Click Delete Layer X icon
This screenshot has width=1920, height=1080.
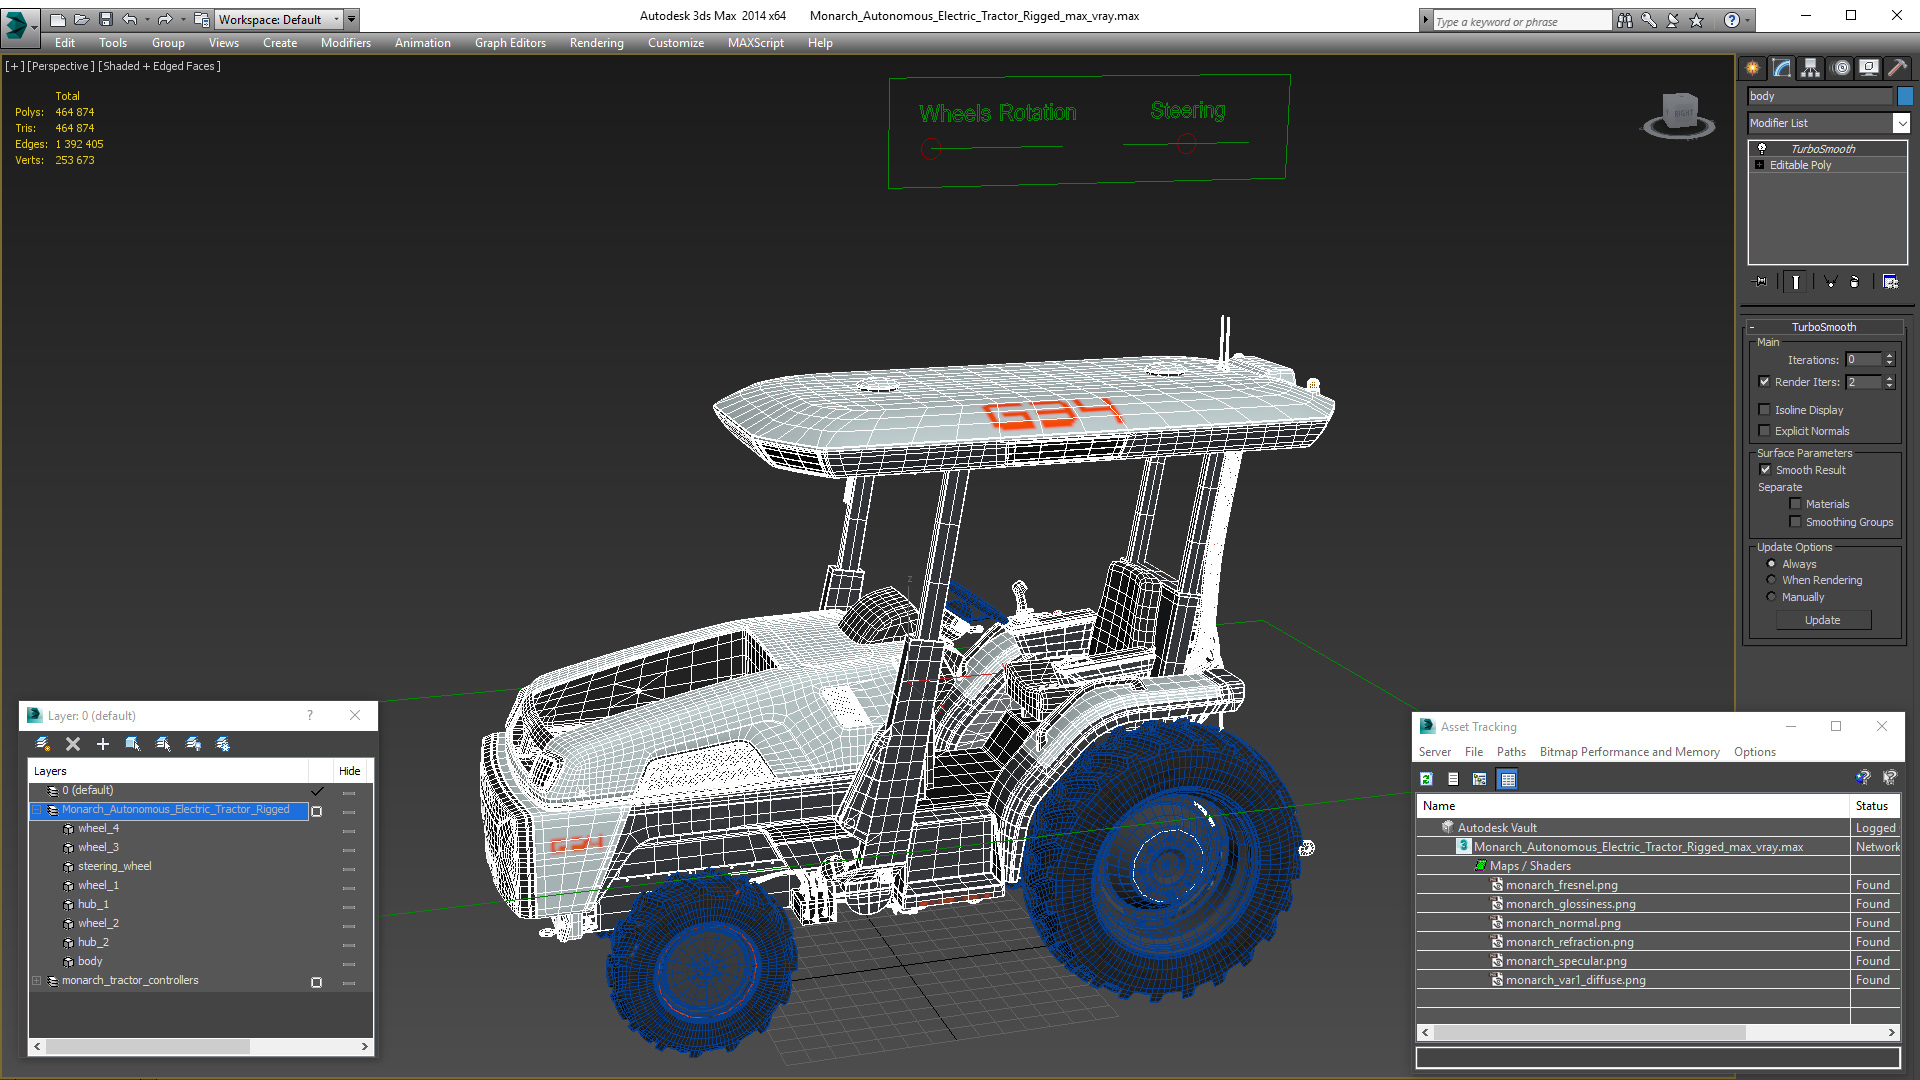73,744
